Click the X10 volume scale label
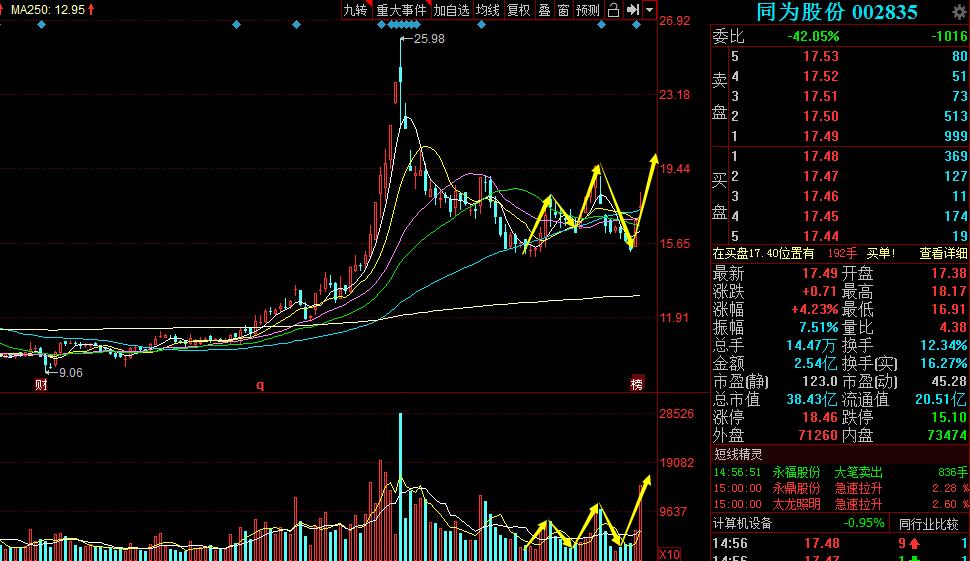 [669, 554]
